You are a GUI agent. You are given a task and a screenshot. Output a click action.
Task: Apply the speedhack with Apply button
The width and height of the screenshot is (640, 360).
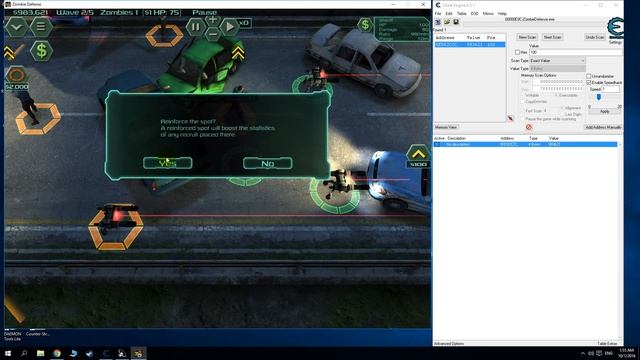point(604,111)
